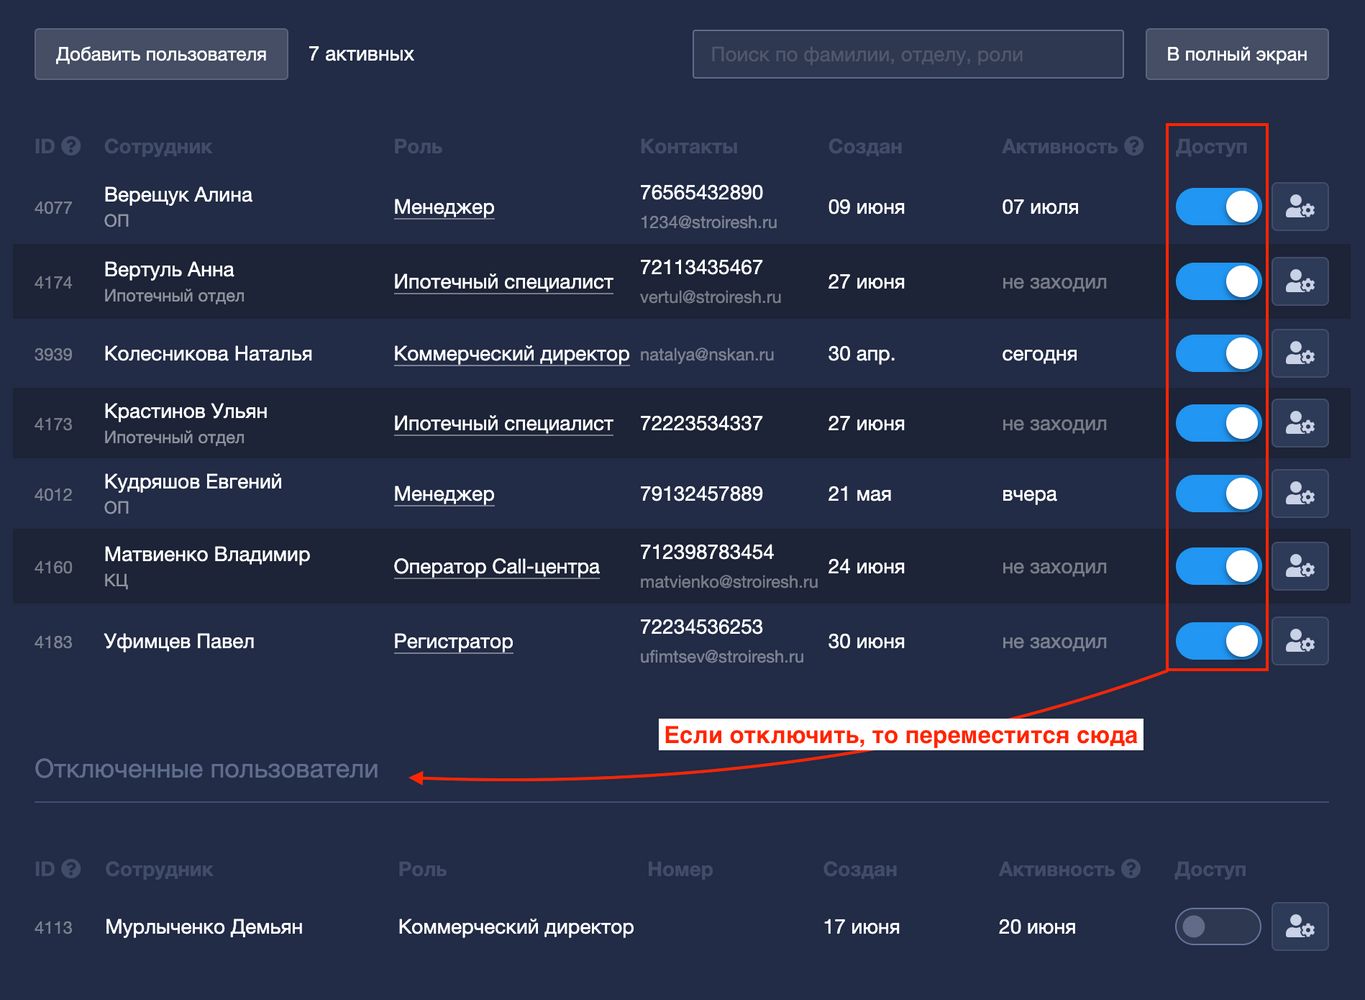Open Менеджер role link for Кудряшов Евгений
1365x1000 pixels.
tap(444, 494)
